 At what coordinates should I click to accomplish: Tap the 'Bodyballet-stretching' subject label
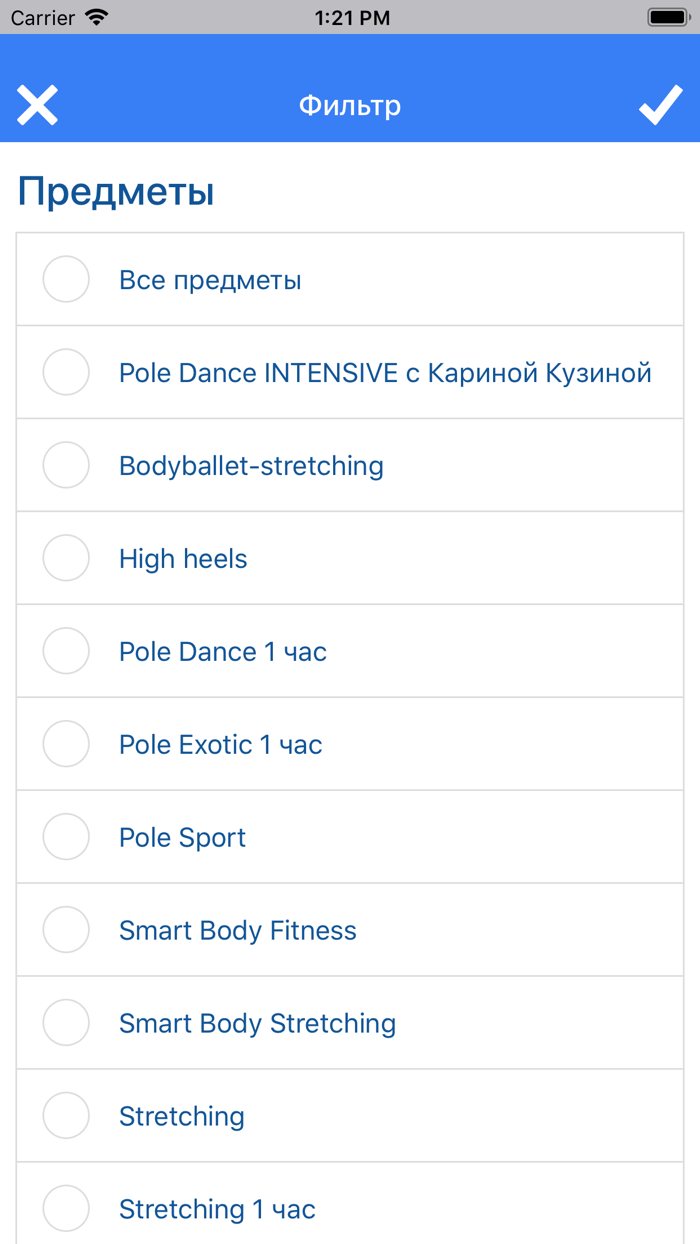coord(251,466)
